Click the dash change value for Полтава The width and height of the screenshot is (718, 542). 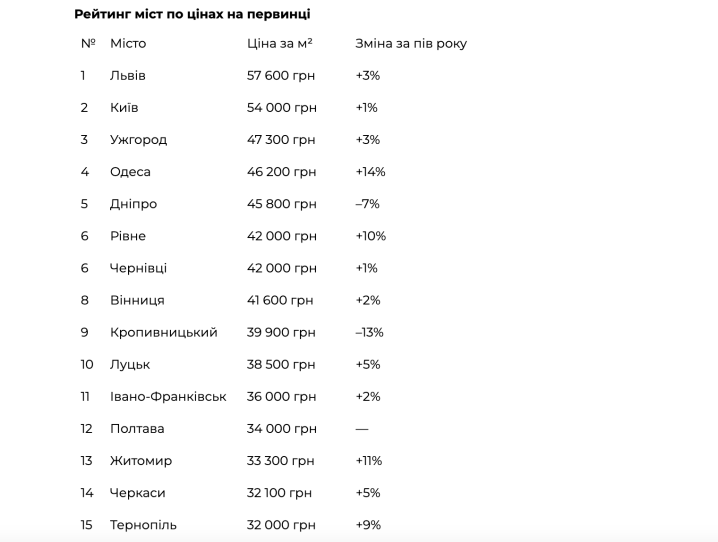point(361,428)
